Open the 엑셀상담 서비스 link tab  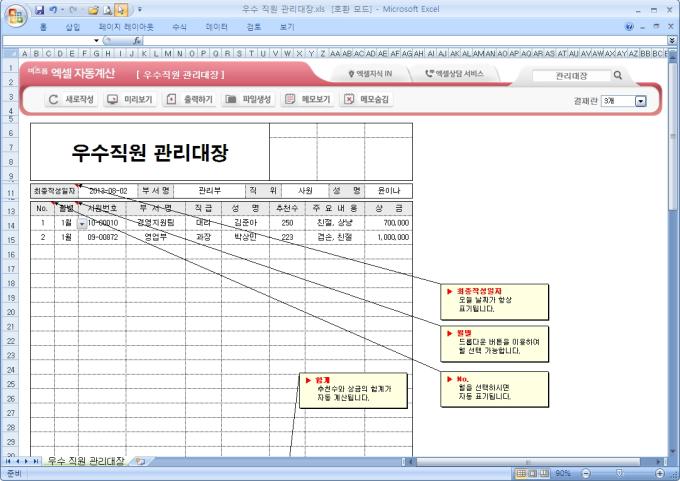pyautogui.click(x=454, y=74)
